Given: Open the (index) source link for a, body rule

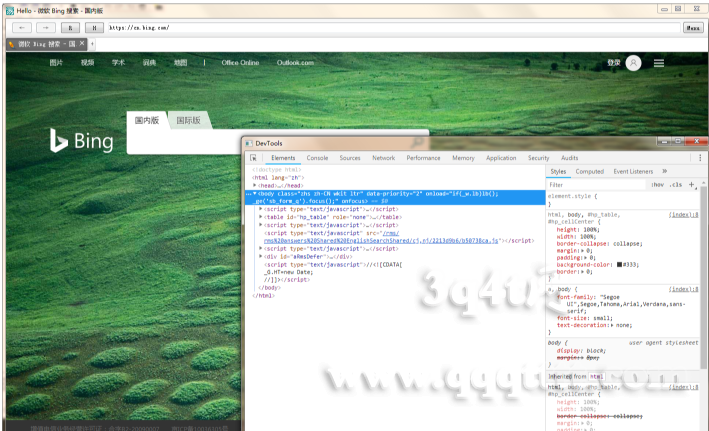Looking at the screenshot, I should (x=683, y=289).
